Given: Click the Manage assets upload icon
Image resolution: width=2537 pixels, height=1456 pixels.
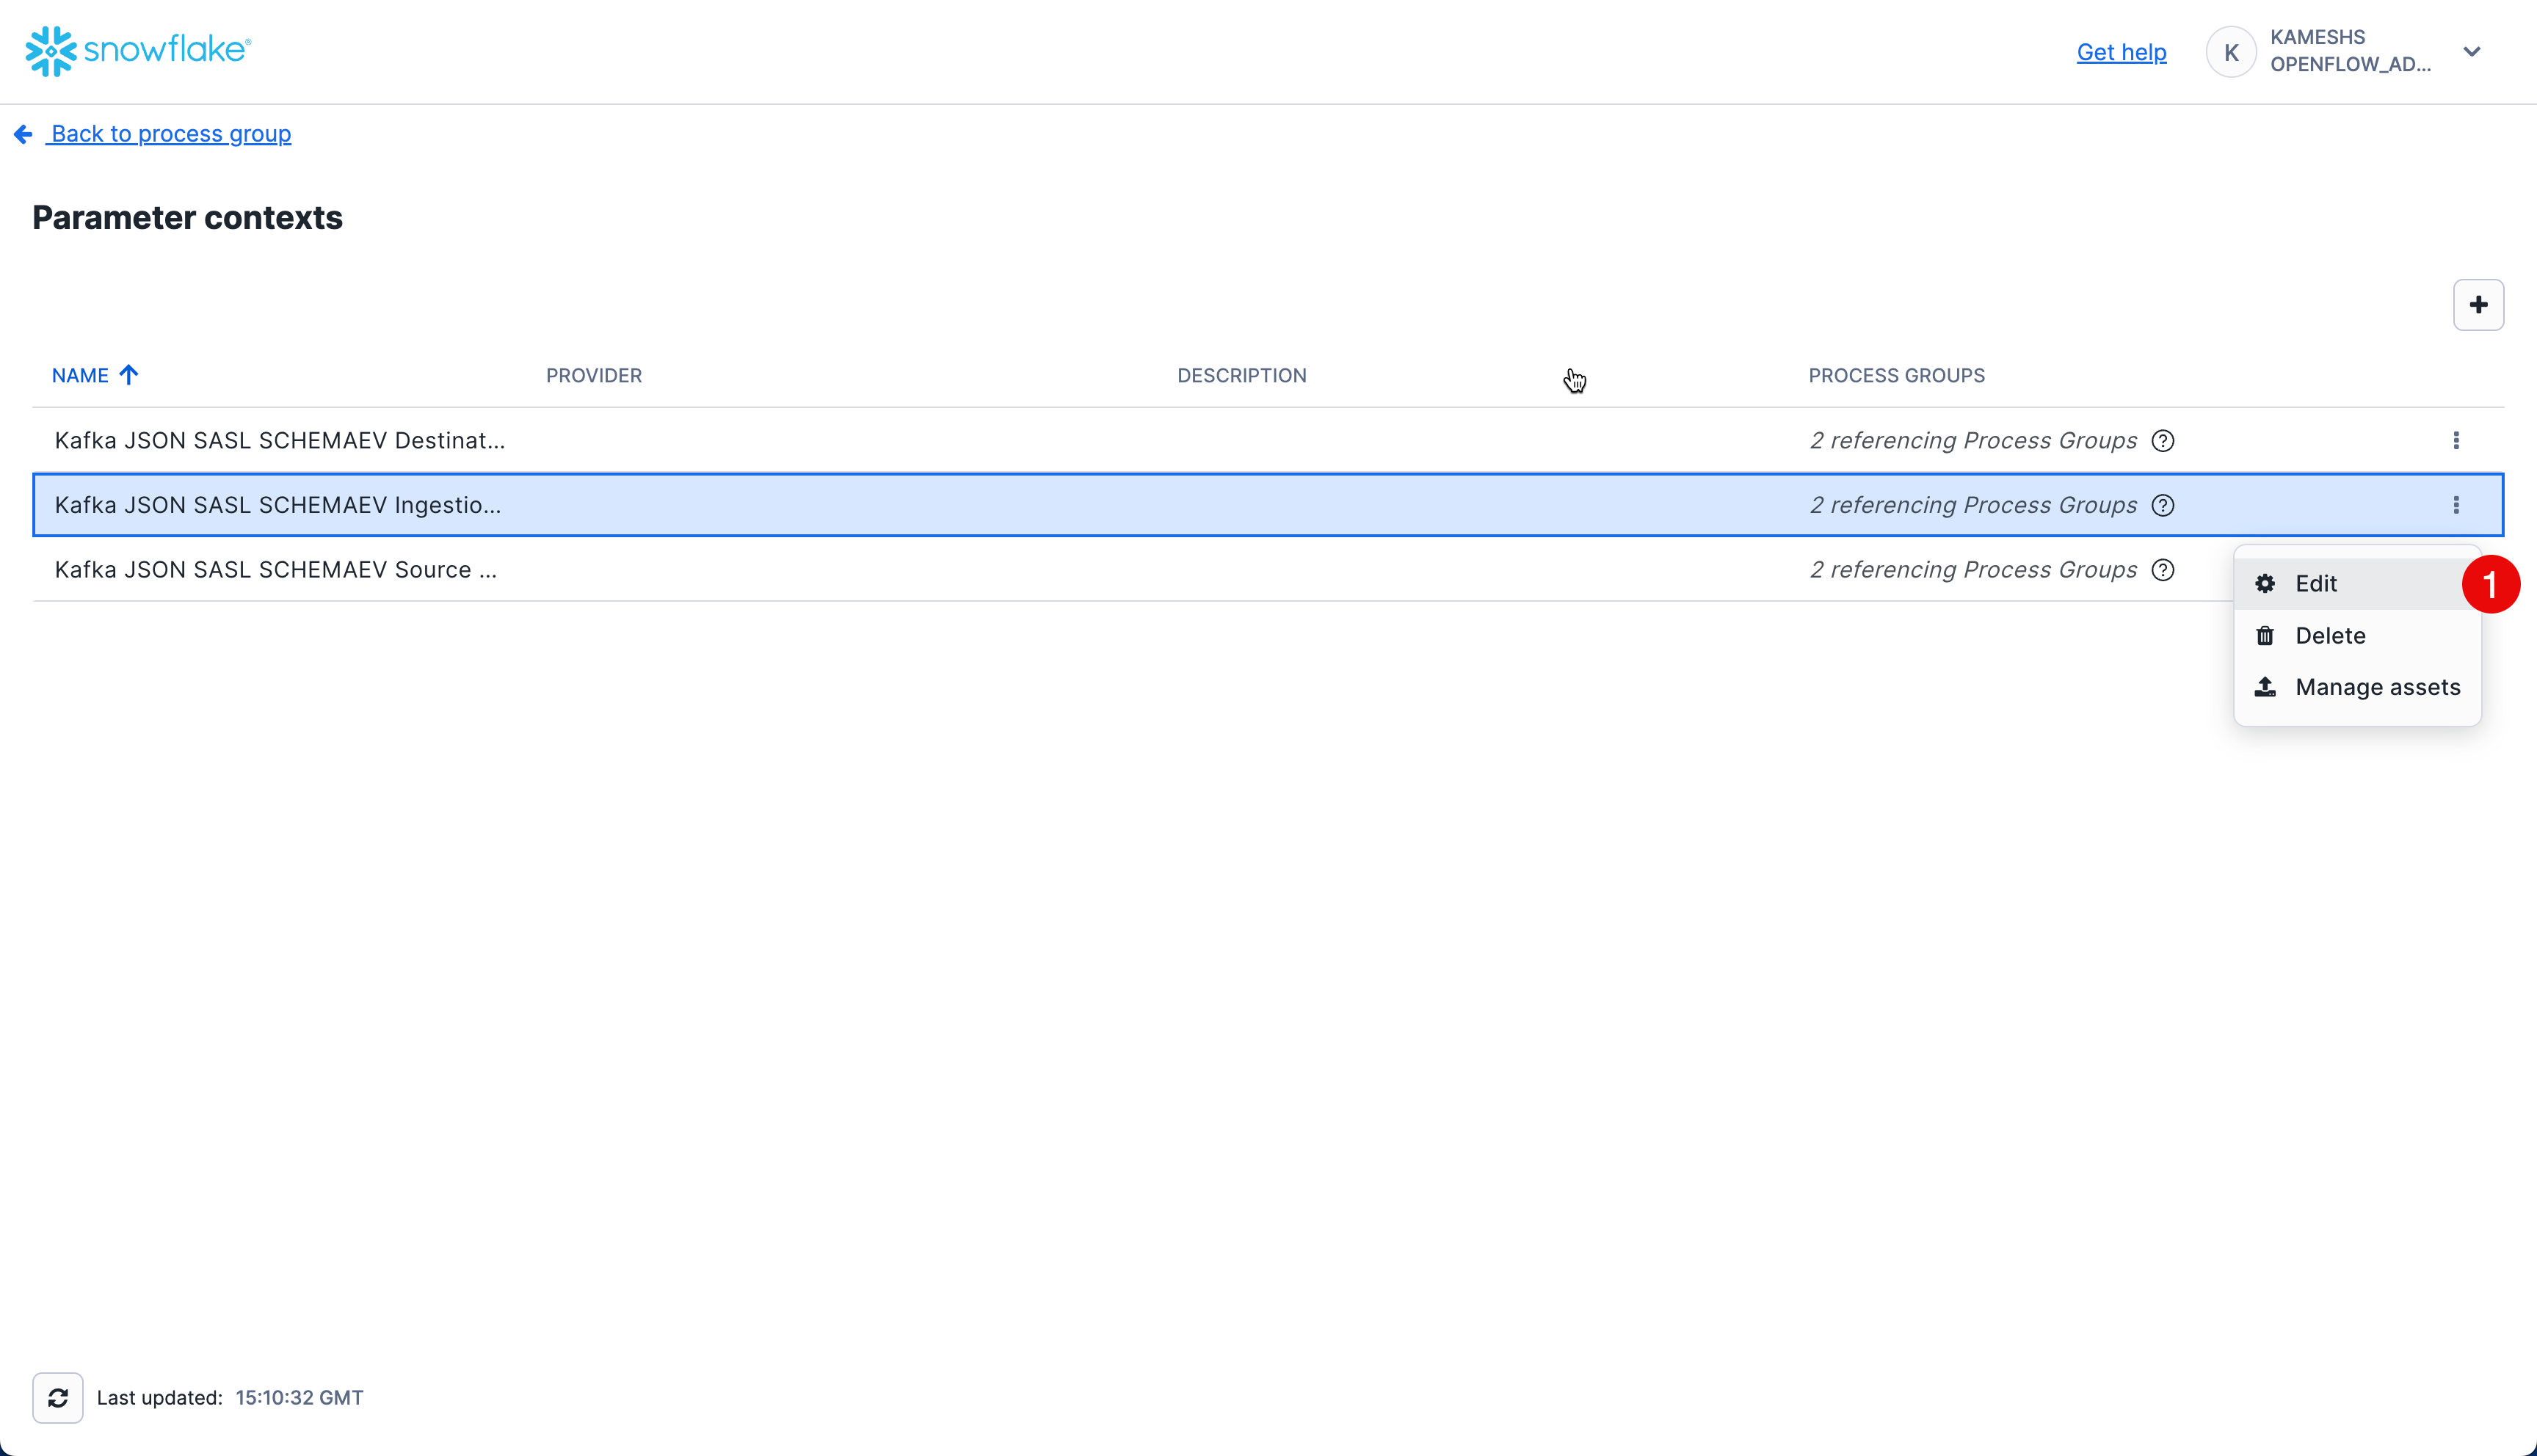Looking at the screenshot, I should click(x=2265, y=687).
